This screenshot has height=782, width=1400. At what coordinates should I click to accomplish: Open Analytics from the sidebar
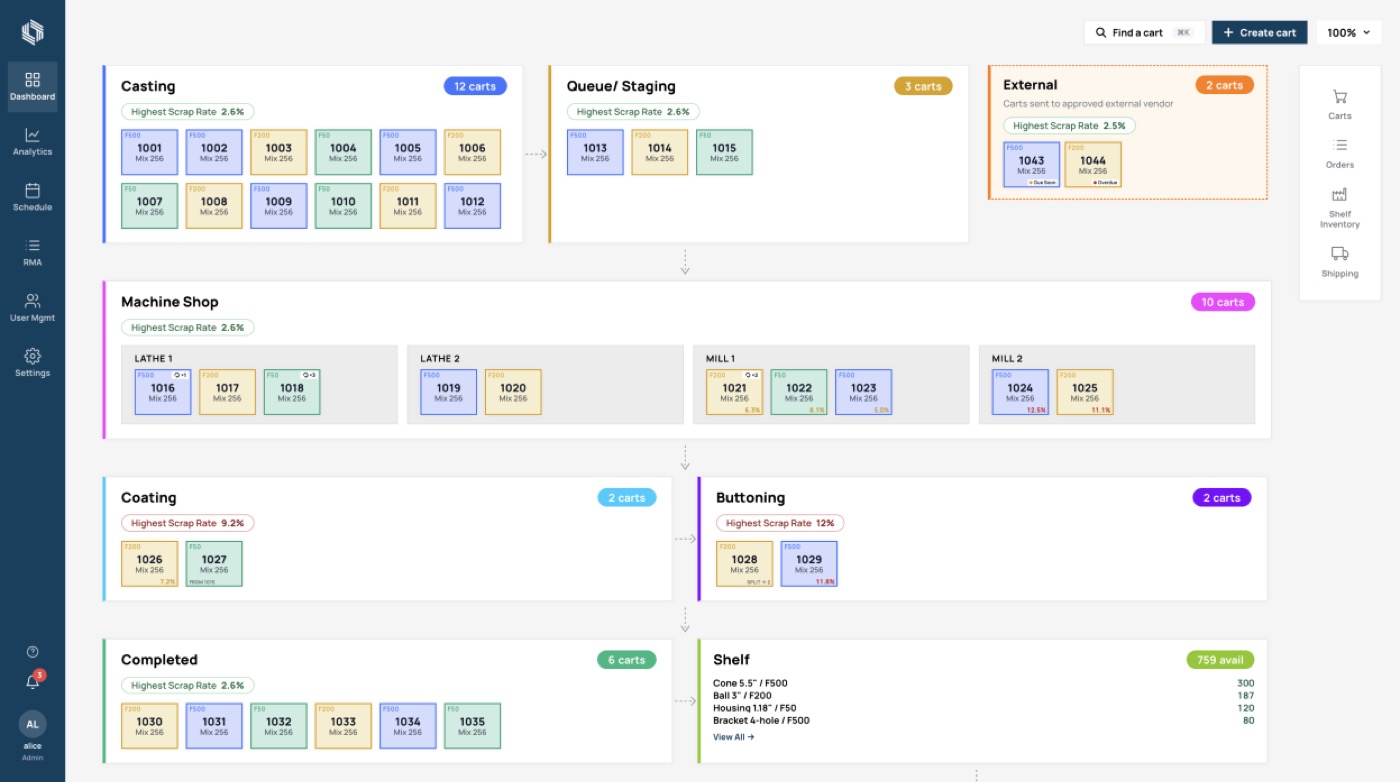[33, 142]
